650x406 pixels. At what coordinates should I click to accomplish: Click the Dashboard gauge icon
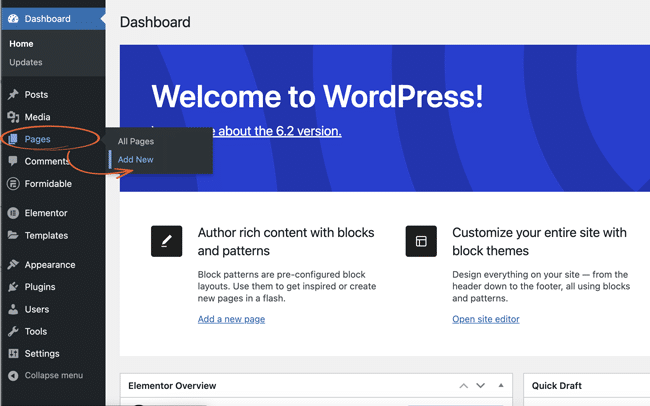(13, 19)
